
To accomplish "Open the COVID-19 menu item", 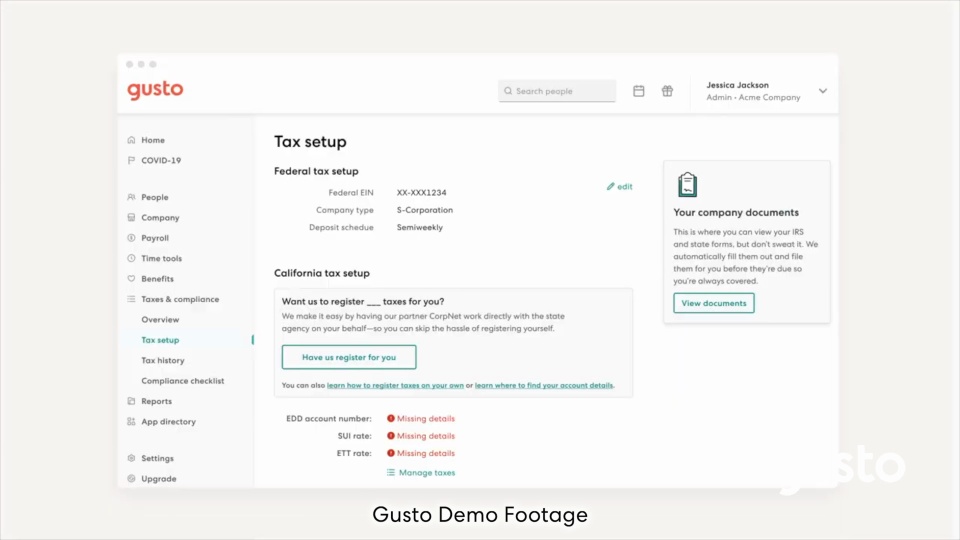I will pyautogui.click(x=161, y=160).
